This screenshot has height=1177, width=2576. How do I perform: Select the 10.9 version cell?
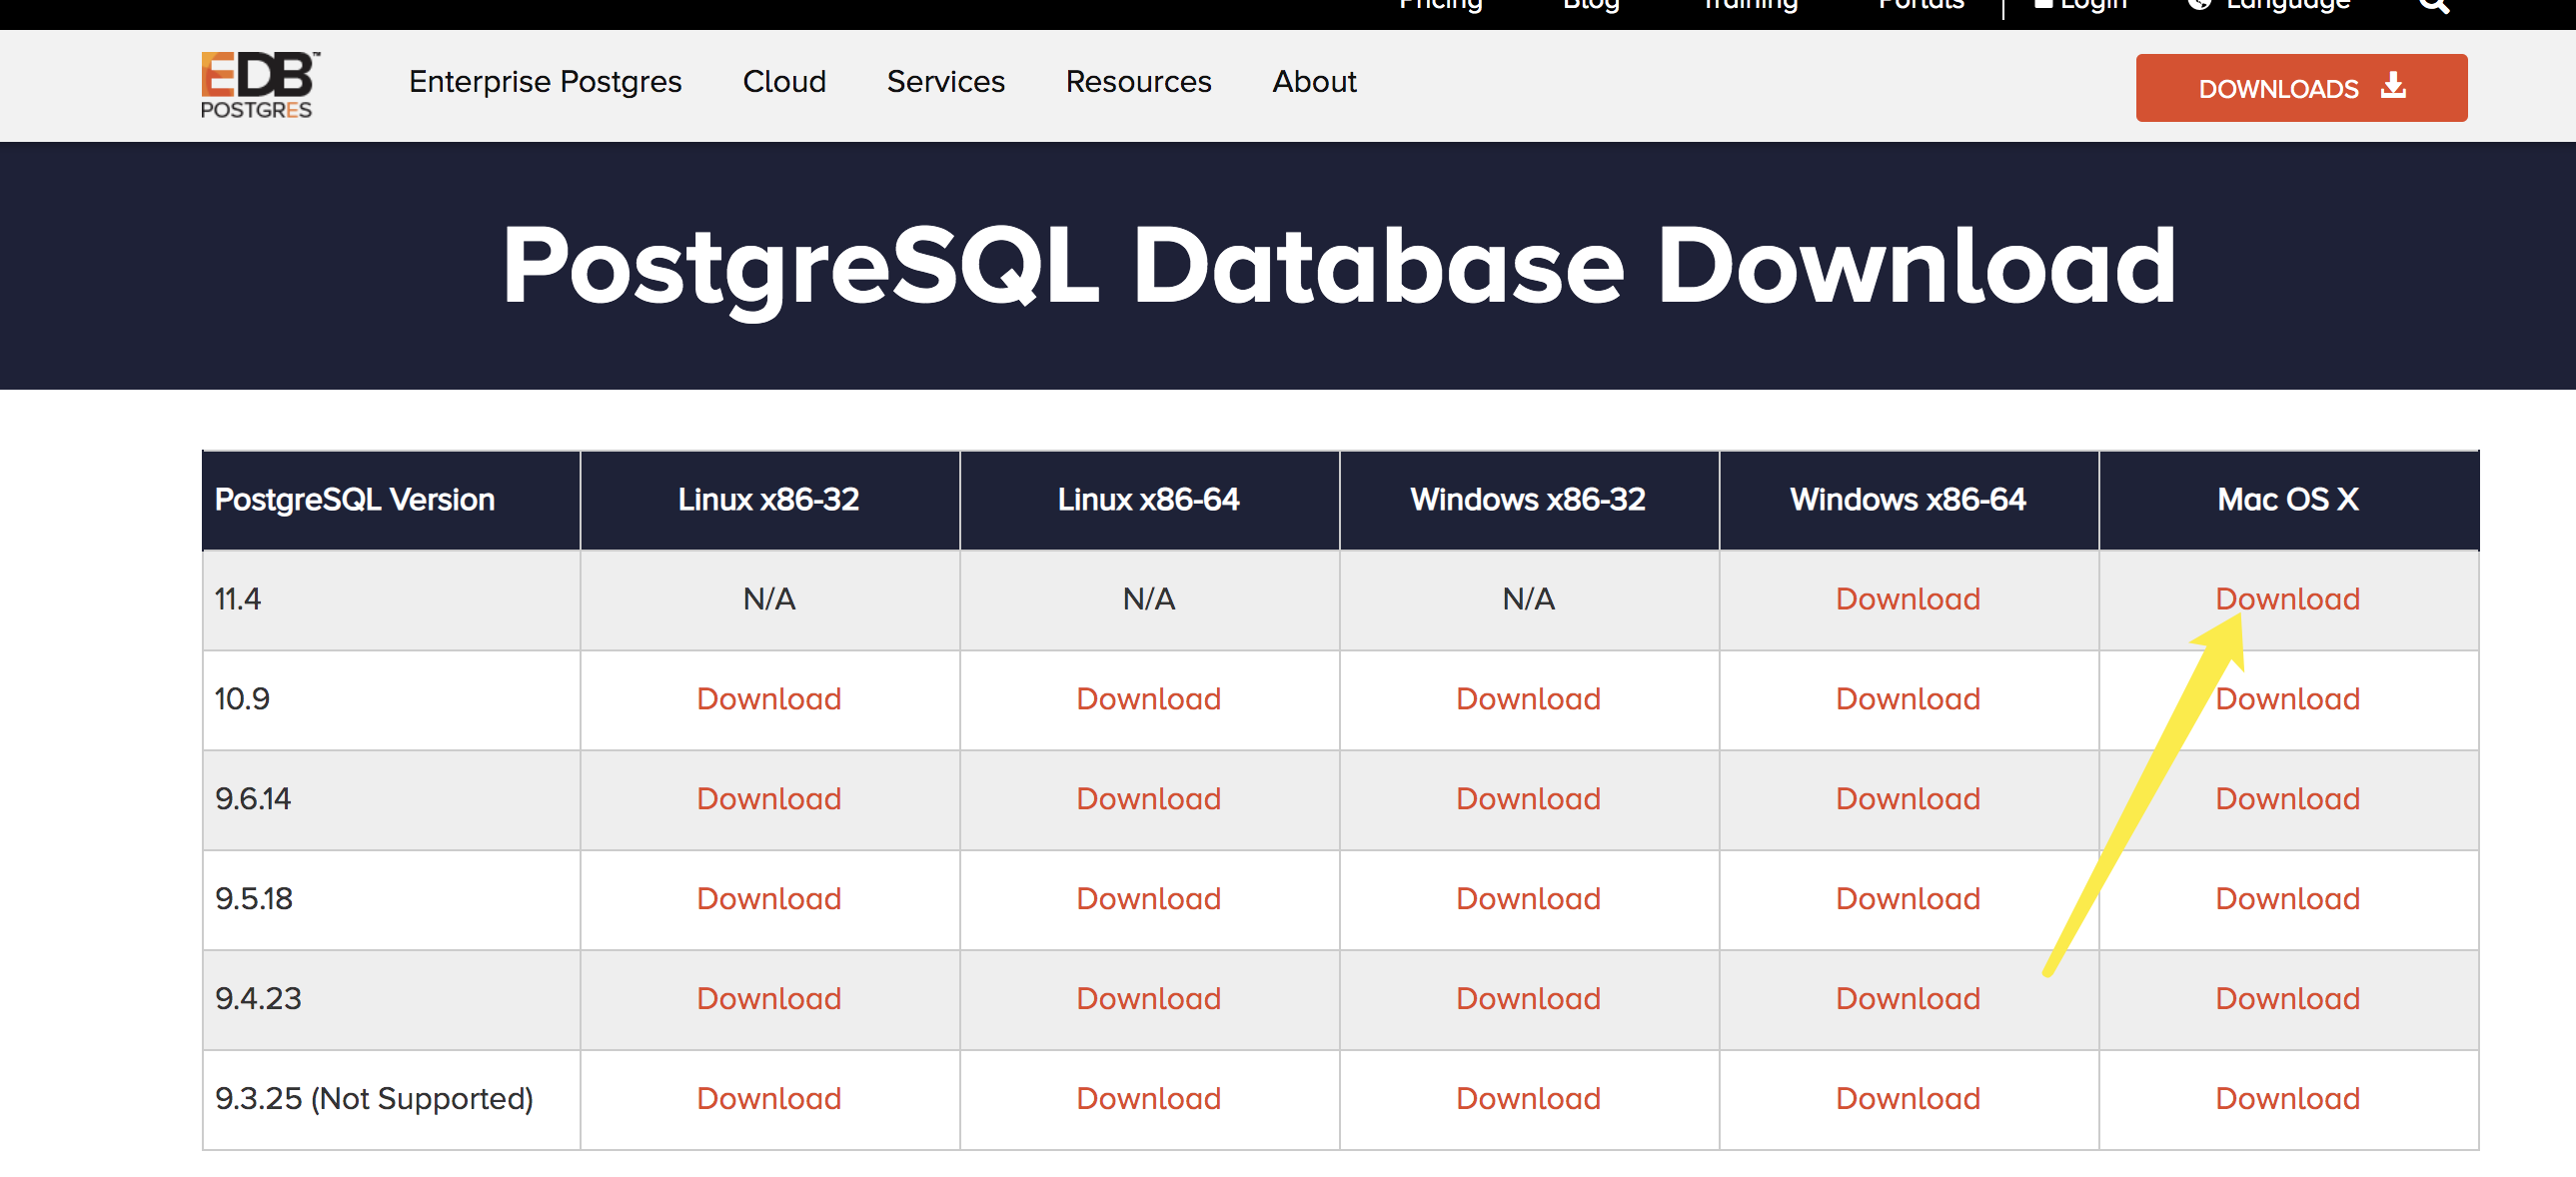click(391, 700)
